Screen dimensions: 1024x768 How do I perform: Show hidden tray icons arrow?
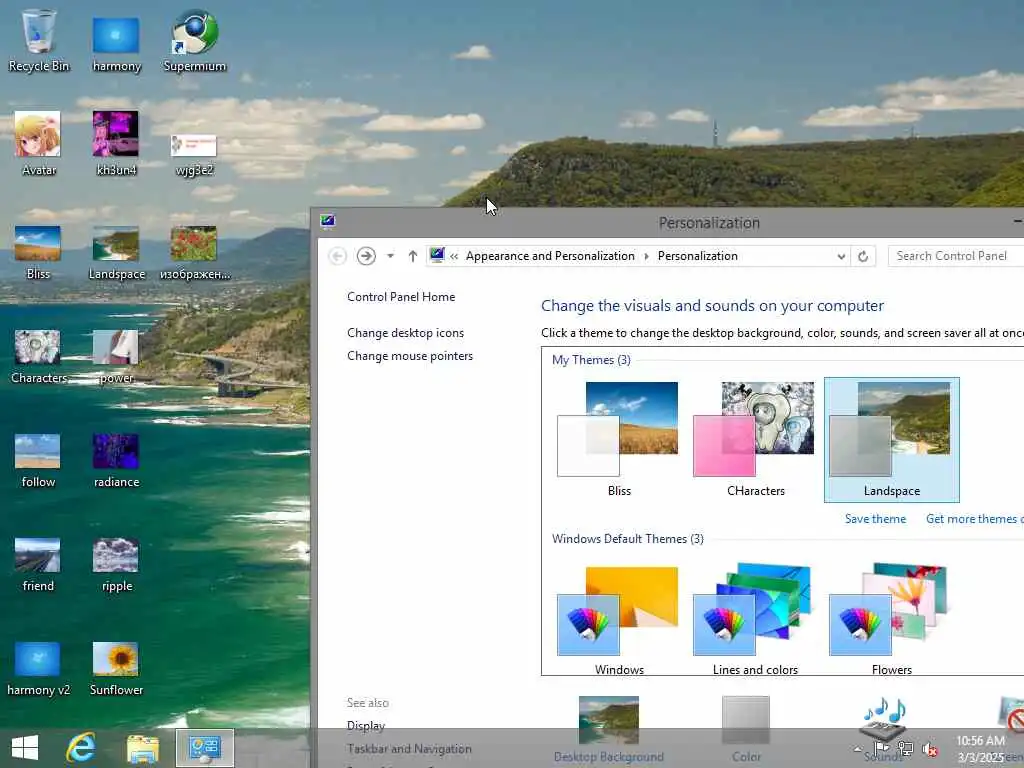[x=857, y=749]
